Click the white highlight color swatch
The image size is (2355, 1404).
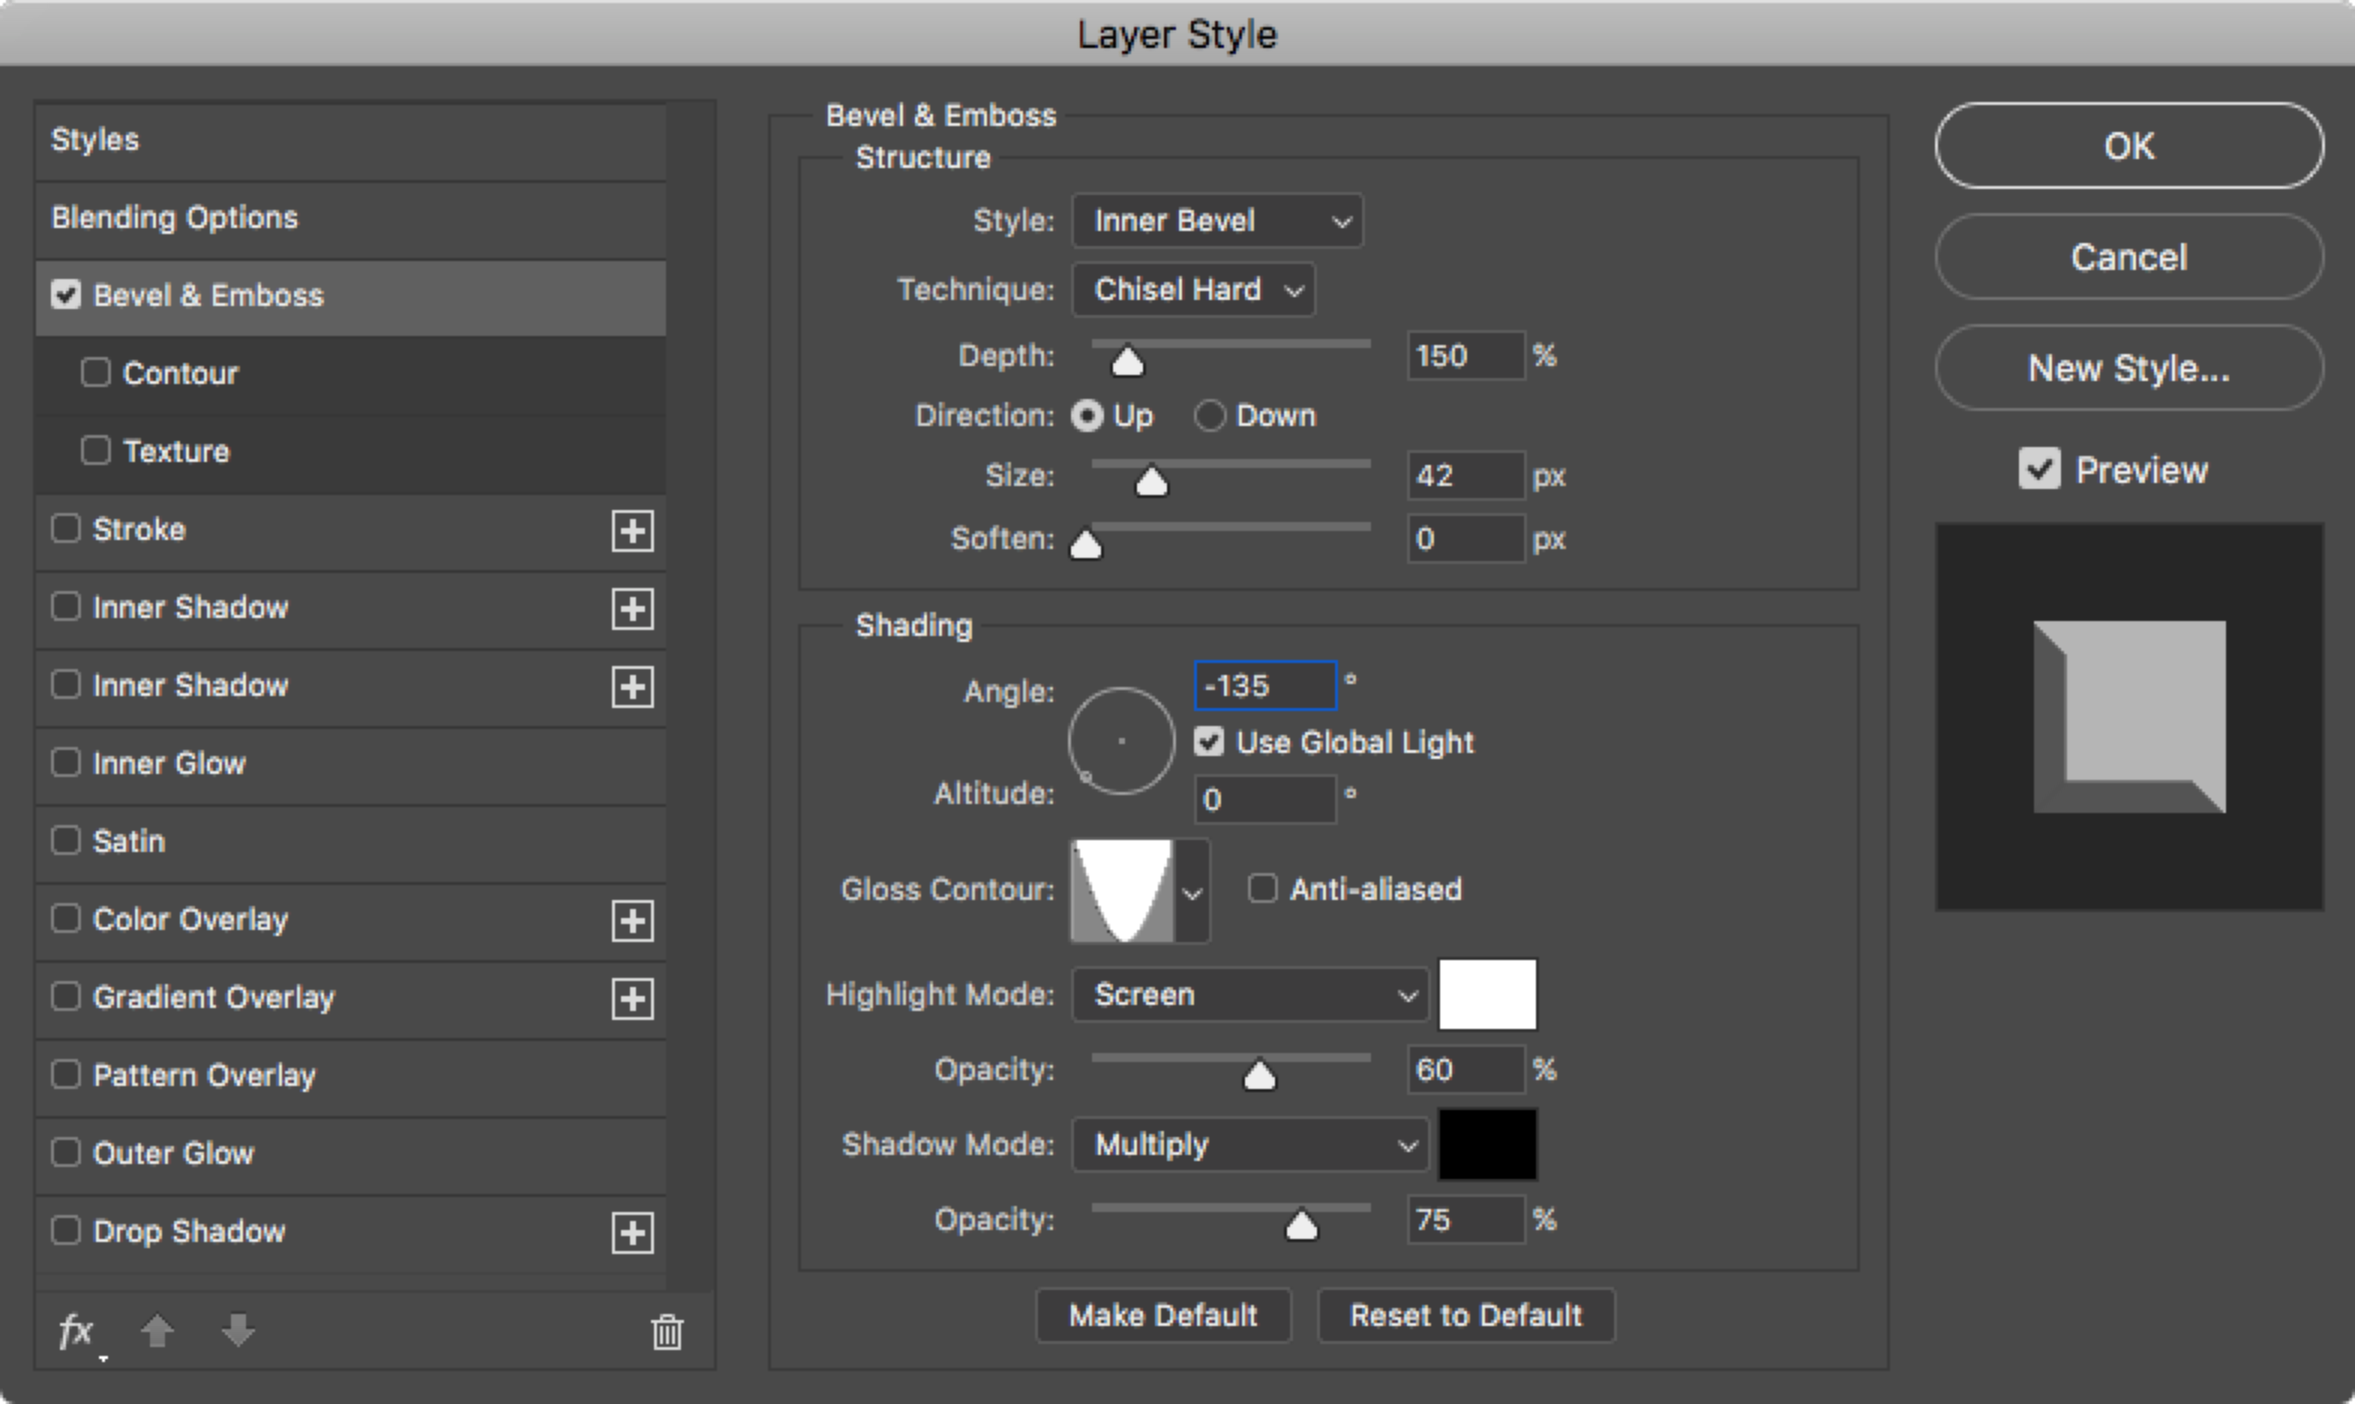(1487, 995)
